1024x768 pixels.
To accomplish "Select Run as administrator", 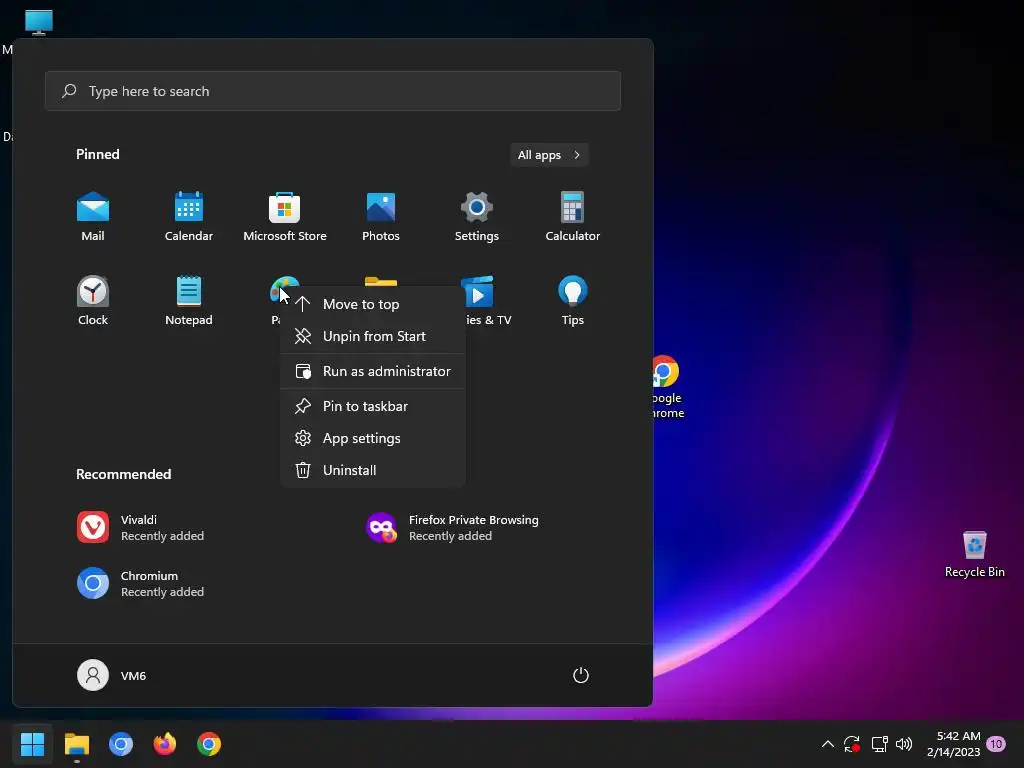I will (x=373, y=372).
